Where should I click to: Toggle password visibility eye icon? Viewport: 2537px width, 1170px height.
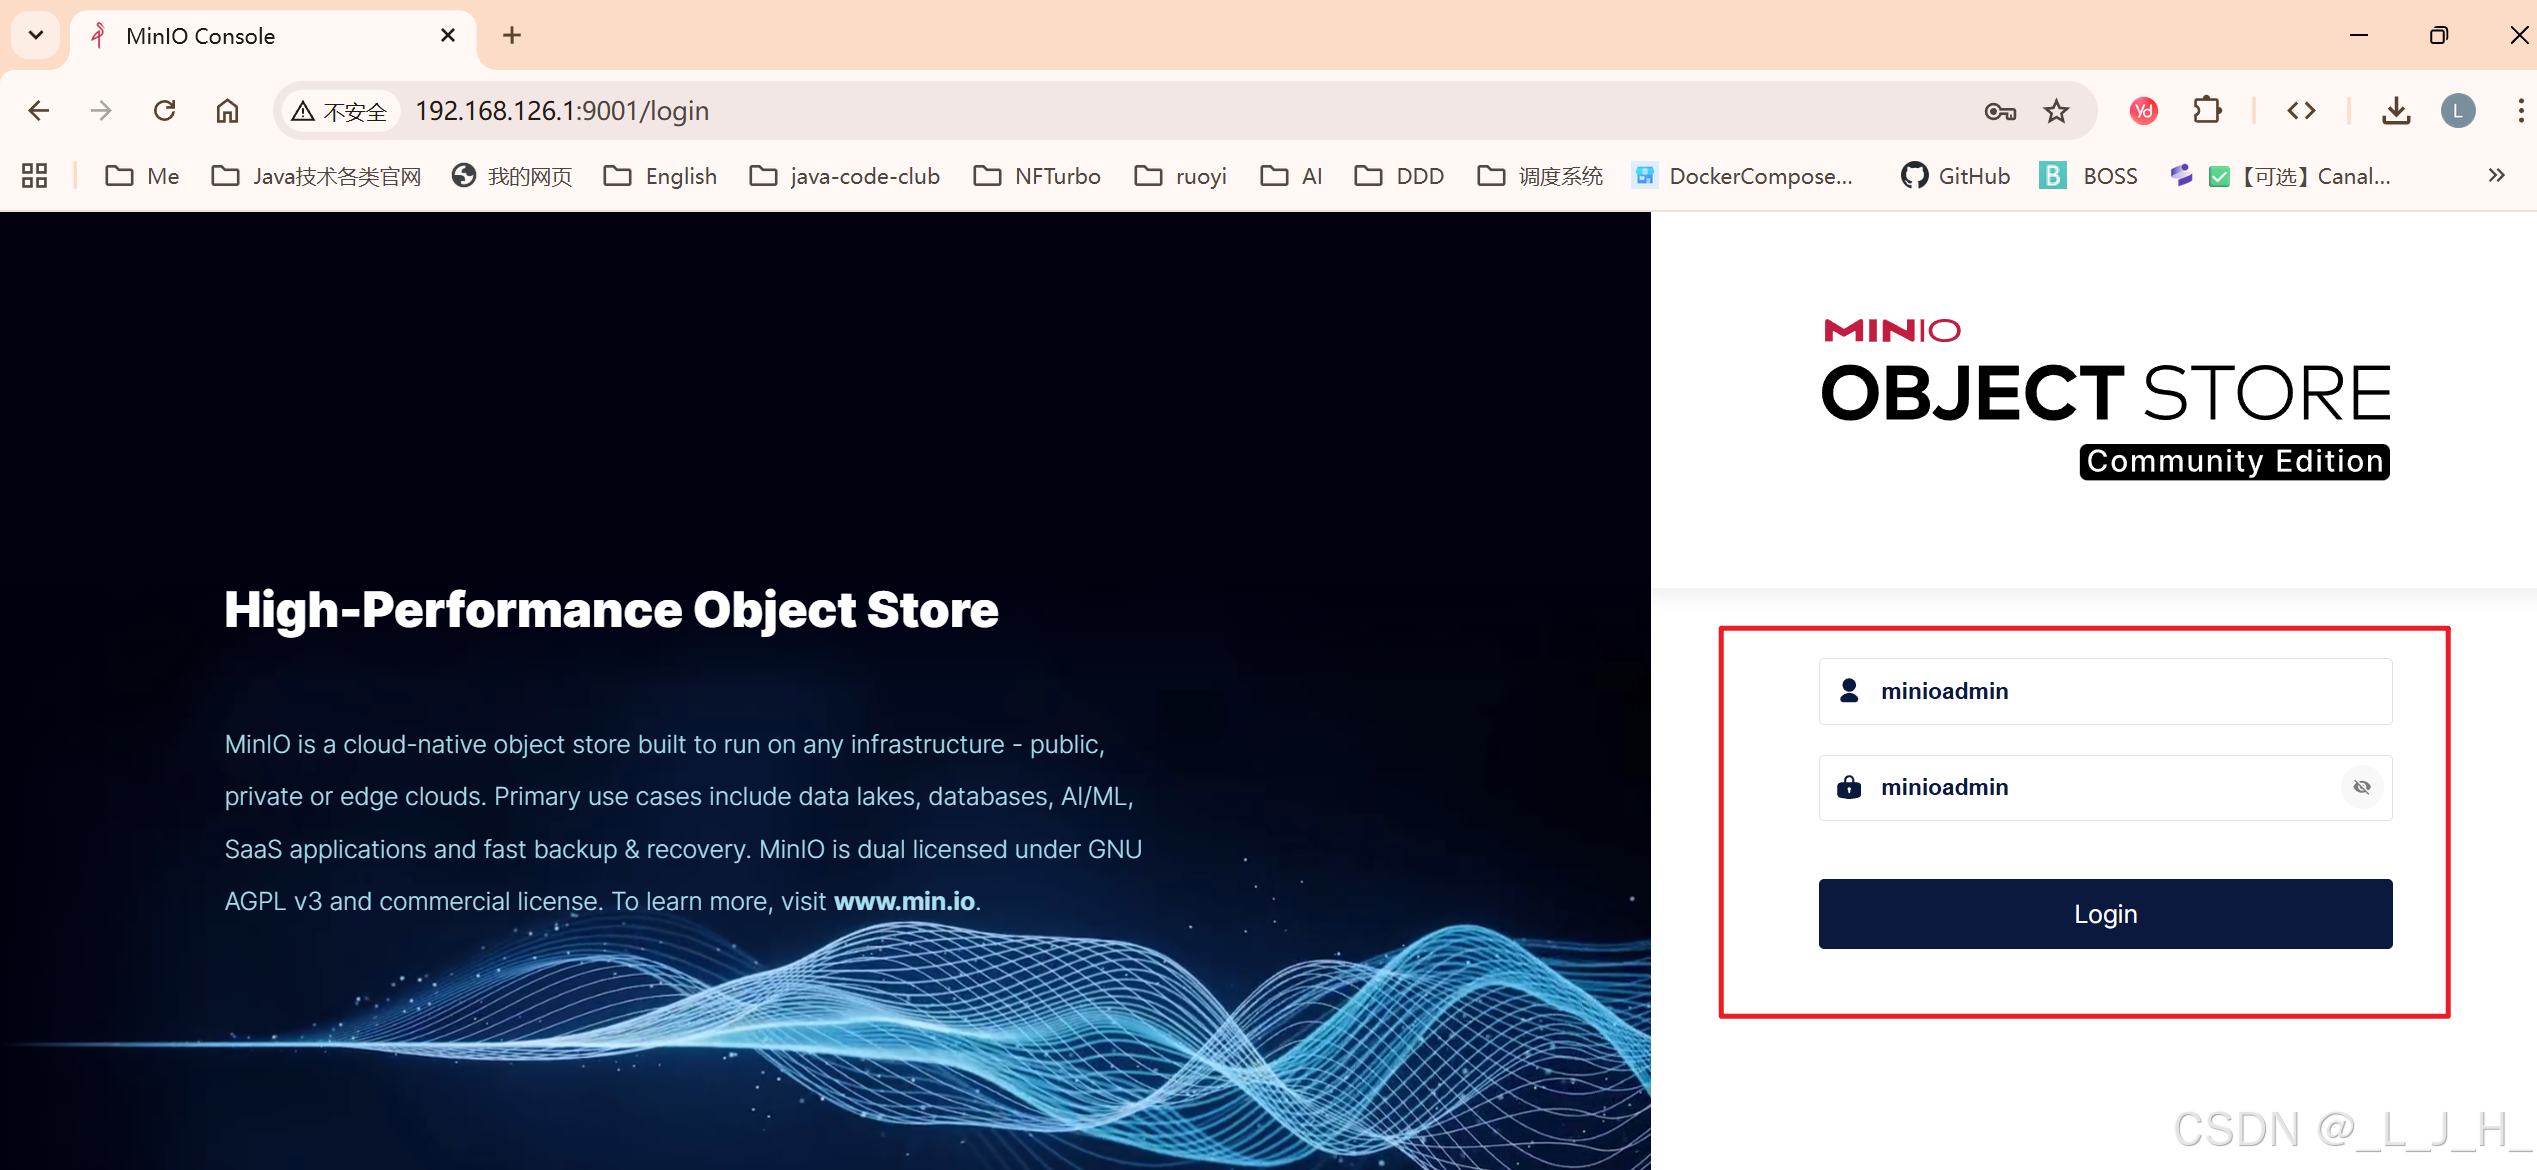(2361, 787)
